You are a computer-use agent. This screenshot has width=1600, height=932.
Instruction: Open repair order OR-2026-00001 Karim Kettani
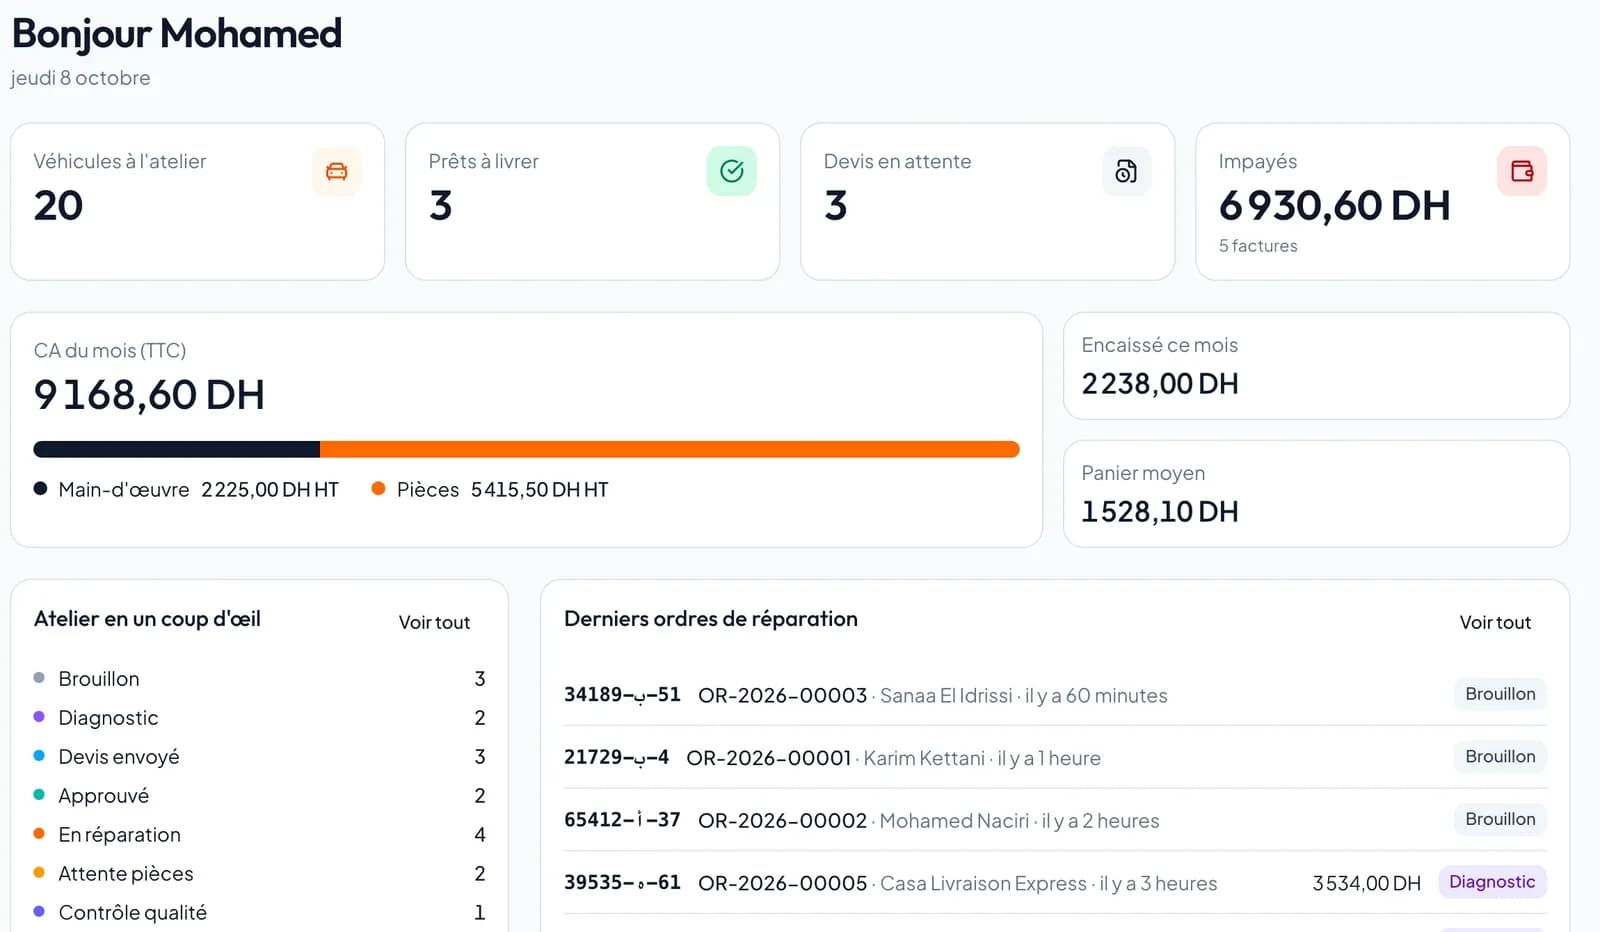pyautogui.click(x=1055, y=758)
